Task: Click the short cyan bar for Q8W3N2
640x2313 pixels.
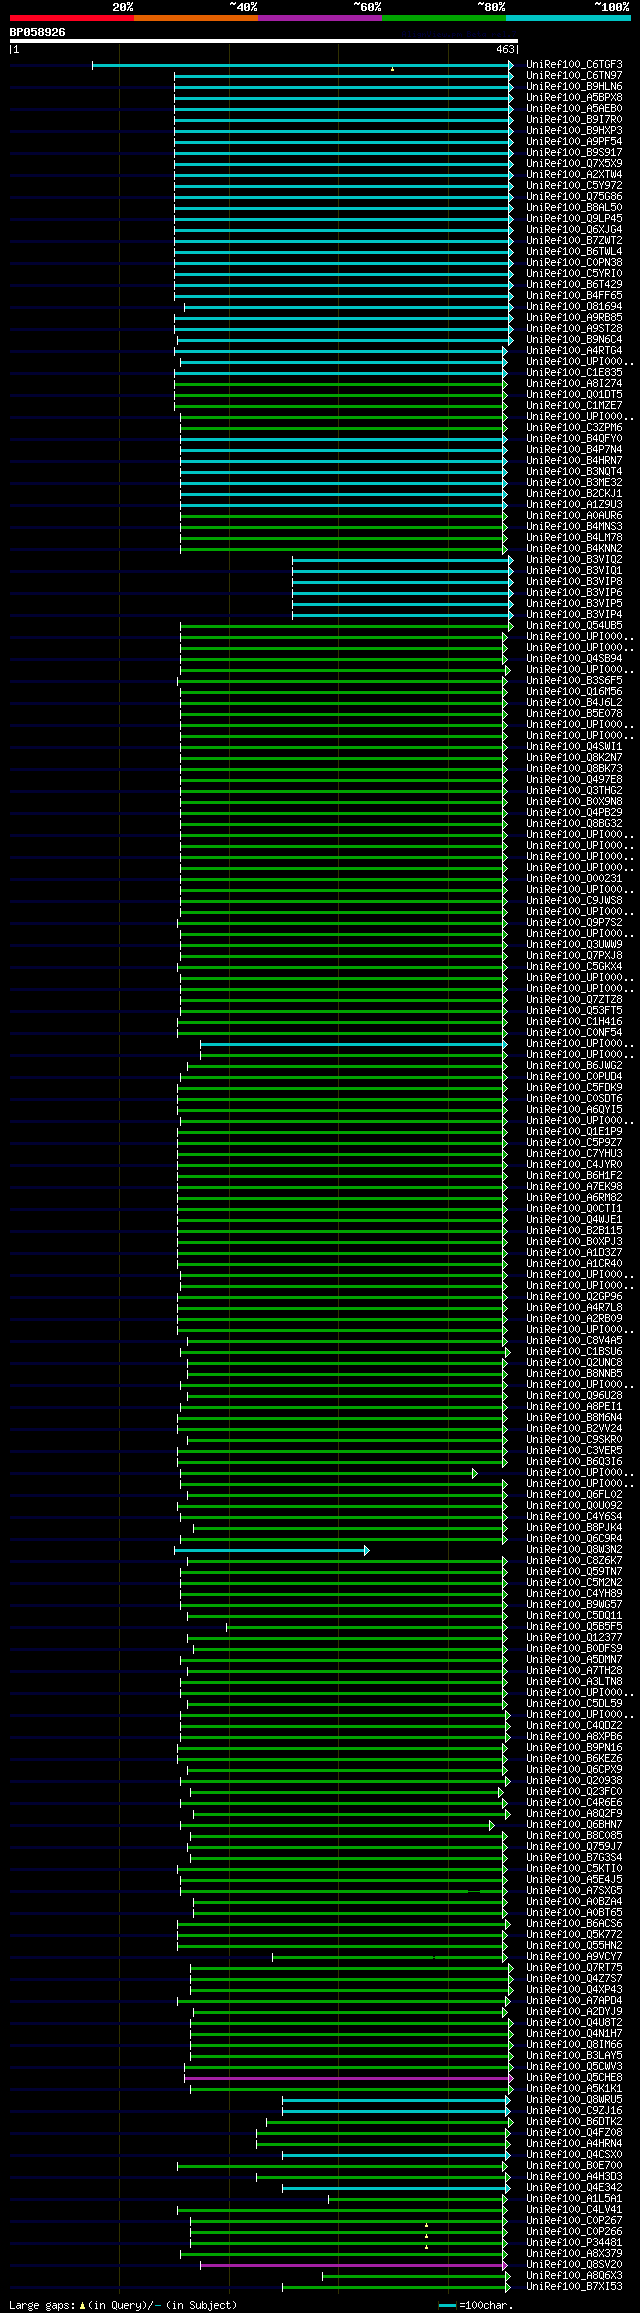Action: click(272, 1550)
